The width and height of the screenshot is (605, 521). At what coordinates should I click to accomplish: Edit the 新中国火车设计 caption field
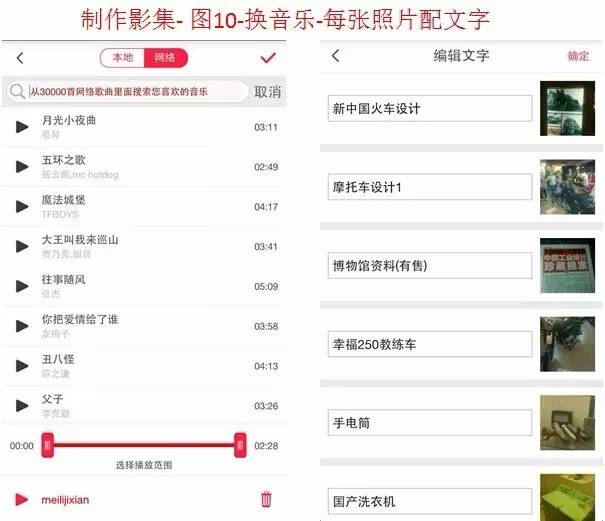pos(430,108)
